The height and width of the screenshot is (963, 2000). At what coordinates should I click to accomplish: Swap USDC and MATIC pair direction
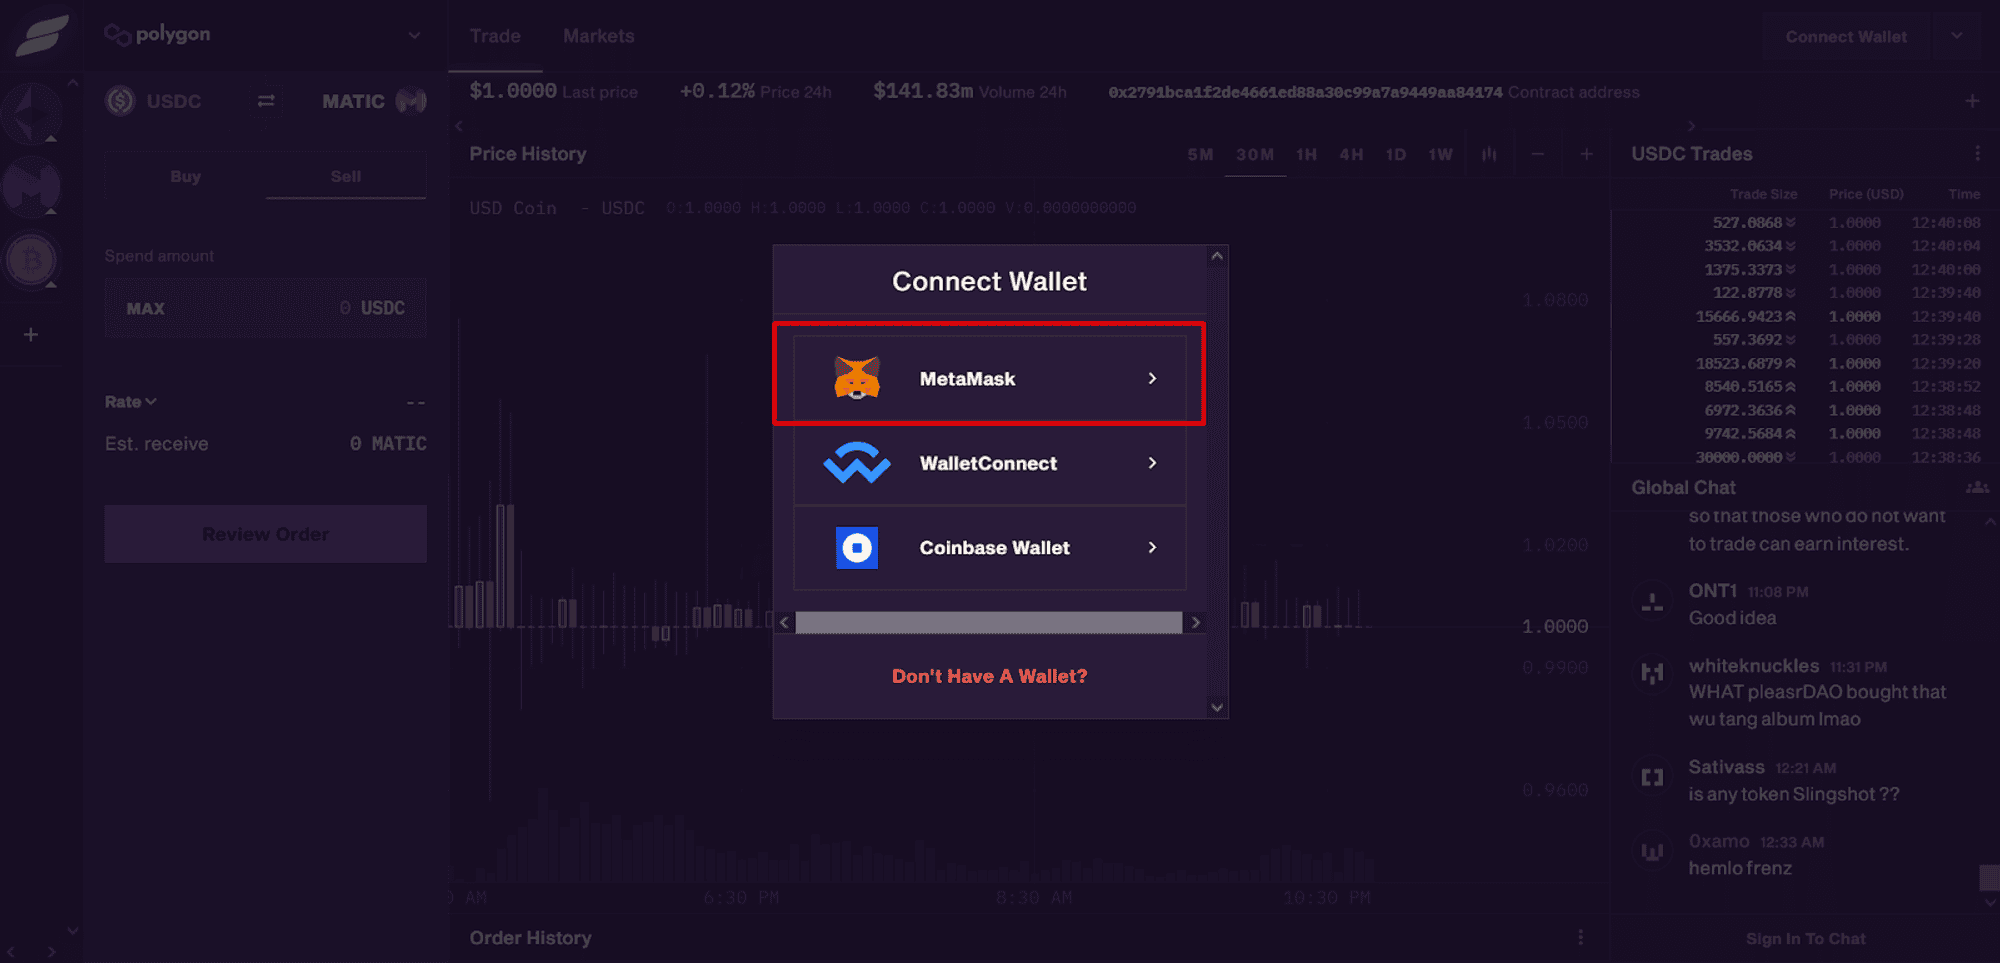click(266, 101)
